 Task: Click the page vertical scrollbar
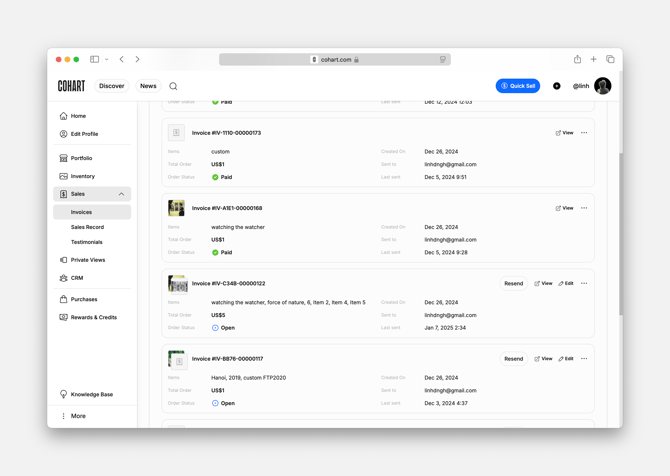pyautogui.click(x=620, y=234)
